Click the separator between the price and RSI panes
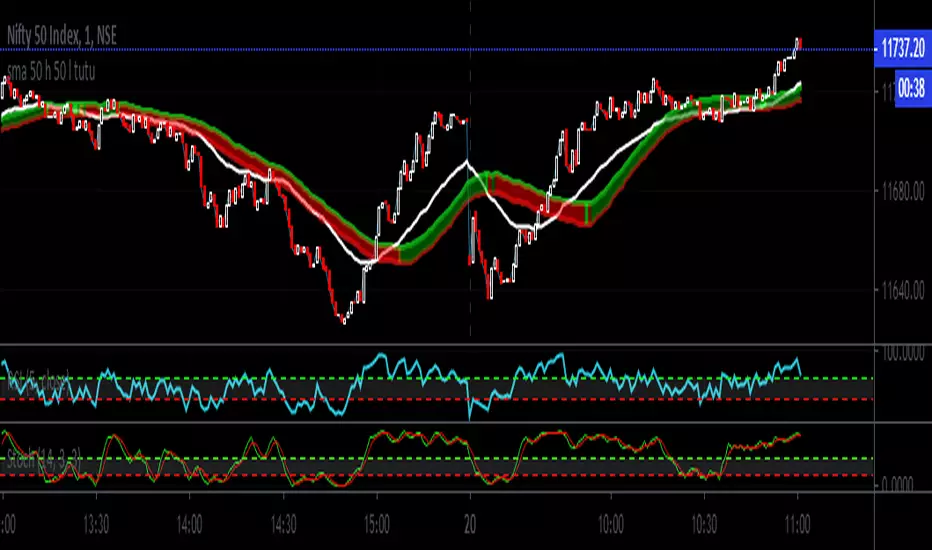The image size is (932, 550). coord(437,345)
